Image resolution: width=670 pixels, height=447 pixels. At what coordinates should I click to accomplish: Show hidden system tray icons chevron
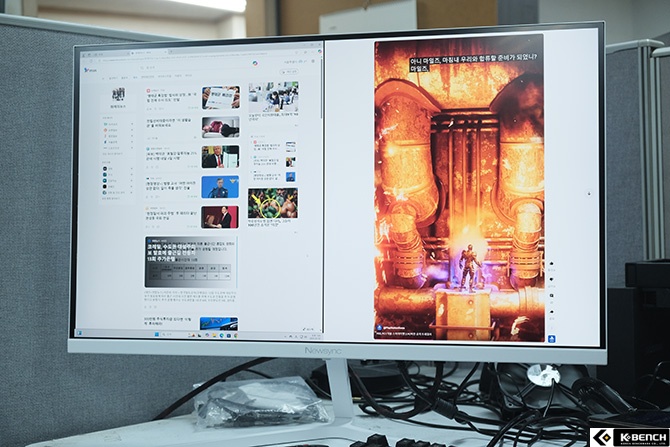(286, 337)
